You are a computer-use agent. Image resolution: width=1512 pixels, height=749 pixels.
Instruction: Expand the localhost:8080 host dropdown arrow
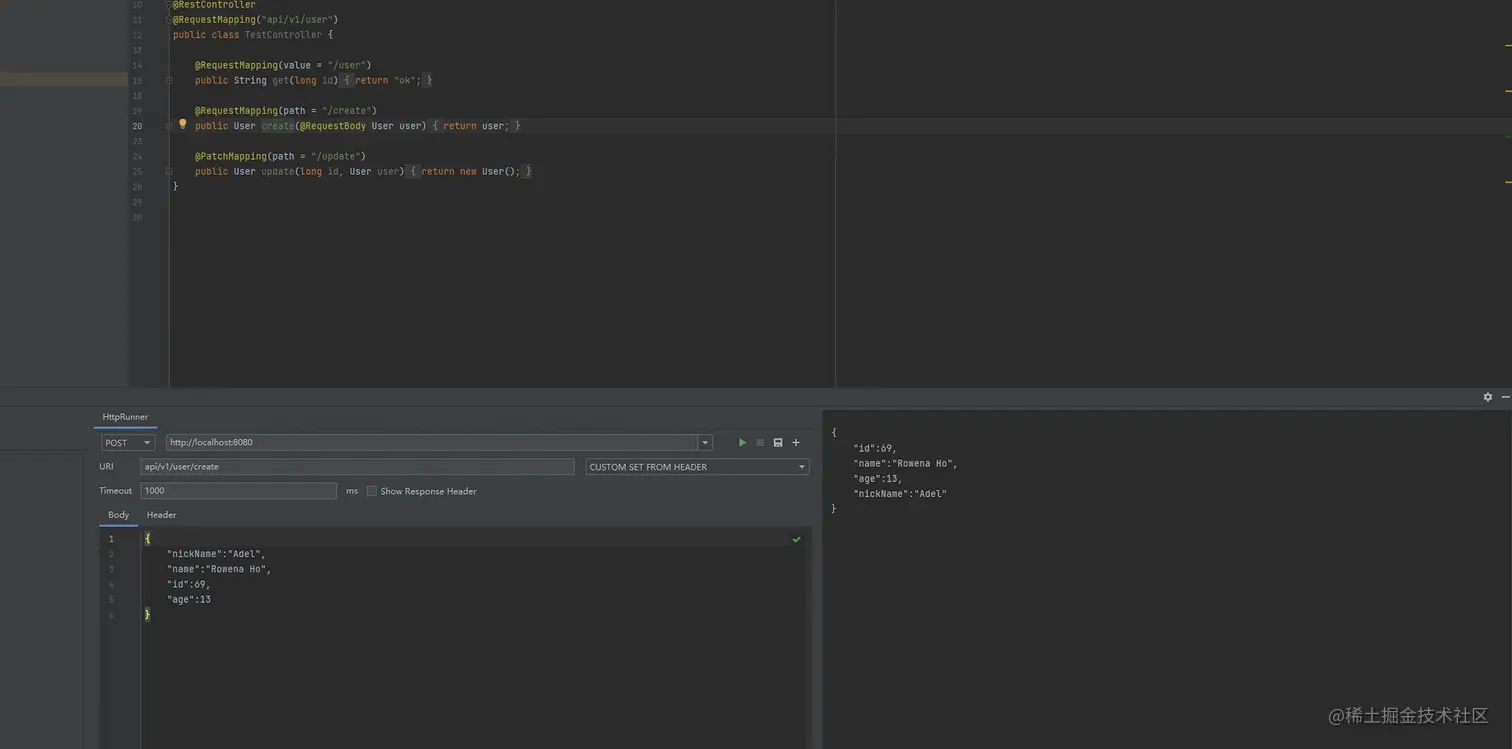pos(705,442)
